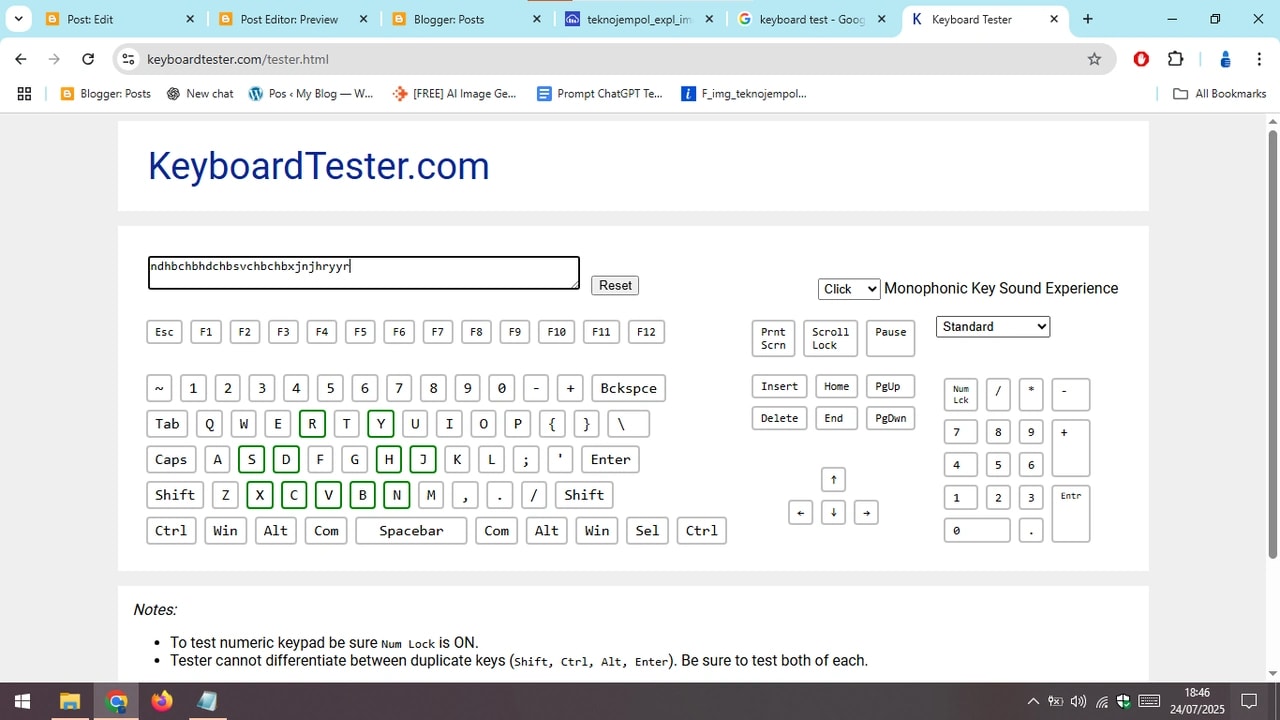Click the Chrome back arrow
Viewport: 1280px width, 720px height.
point(21,59)
